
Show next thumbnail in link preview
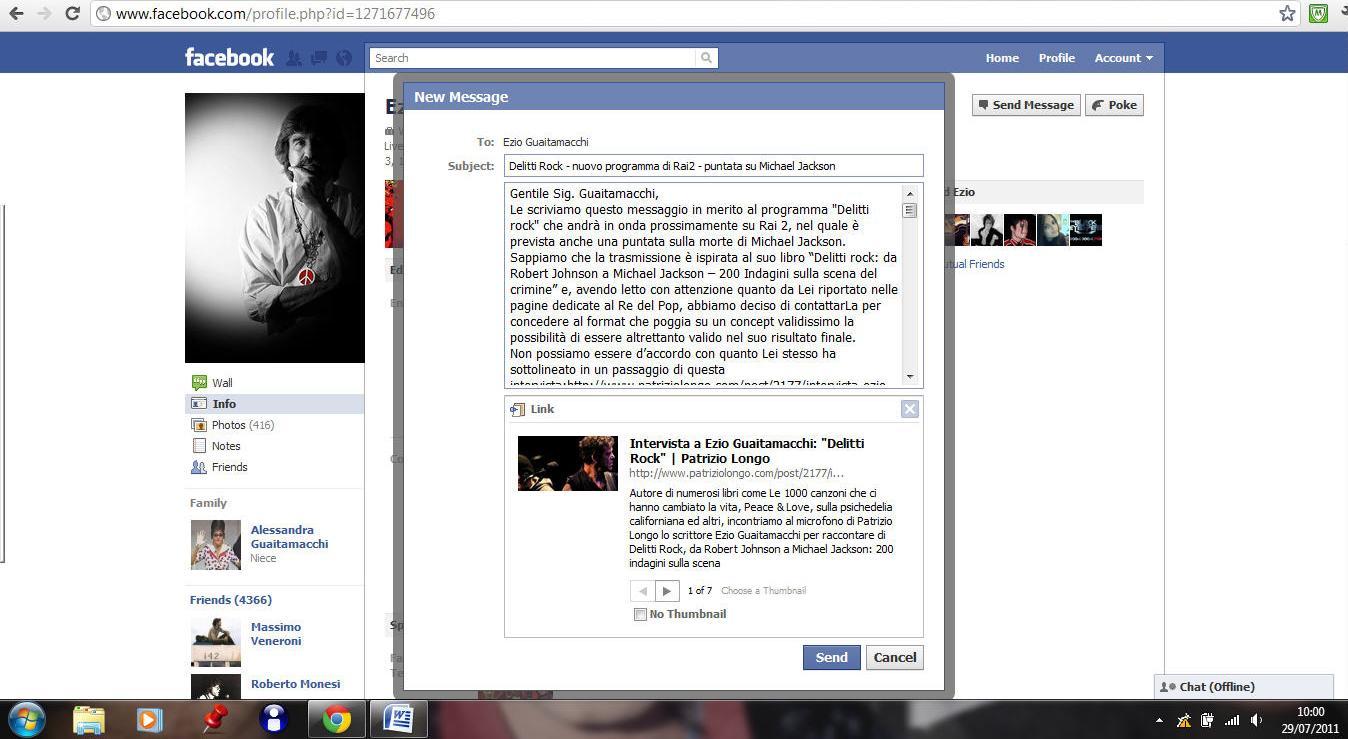[x=667, y=591]
